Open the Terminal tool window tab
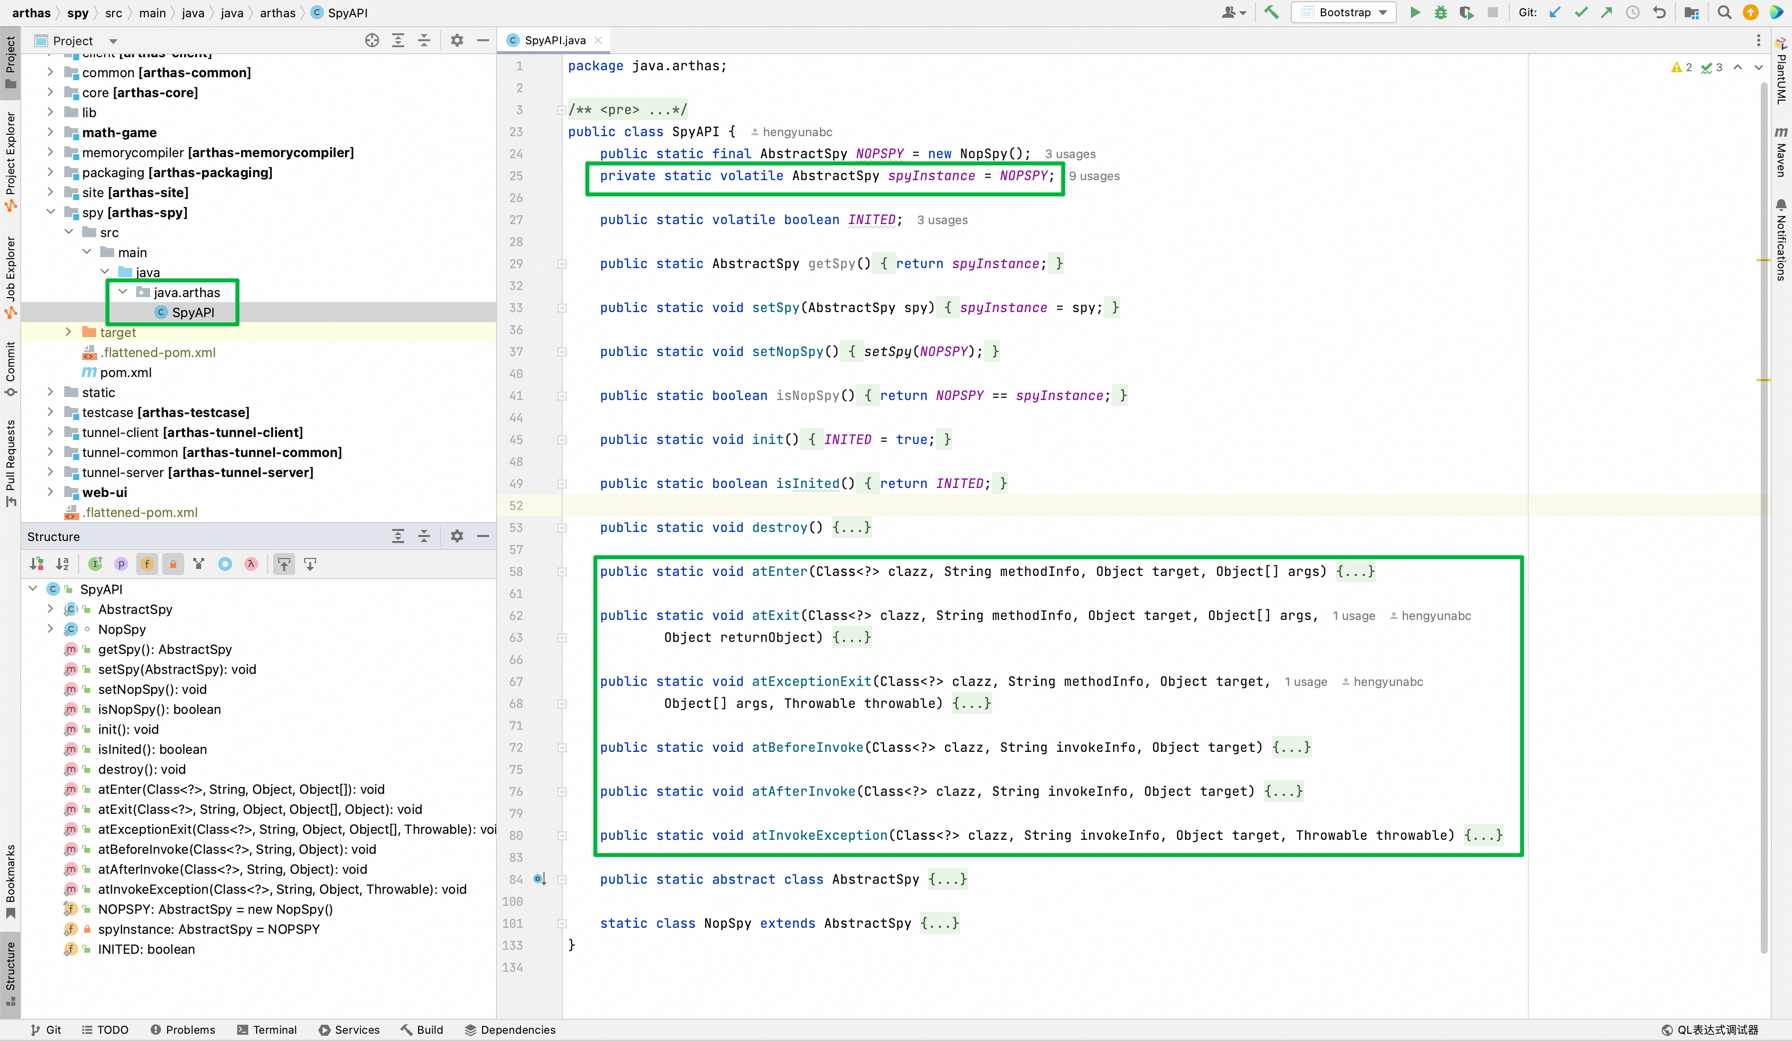Image resolution: width=1792 pixels, height=1041 pixels. 267,1030
